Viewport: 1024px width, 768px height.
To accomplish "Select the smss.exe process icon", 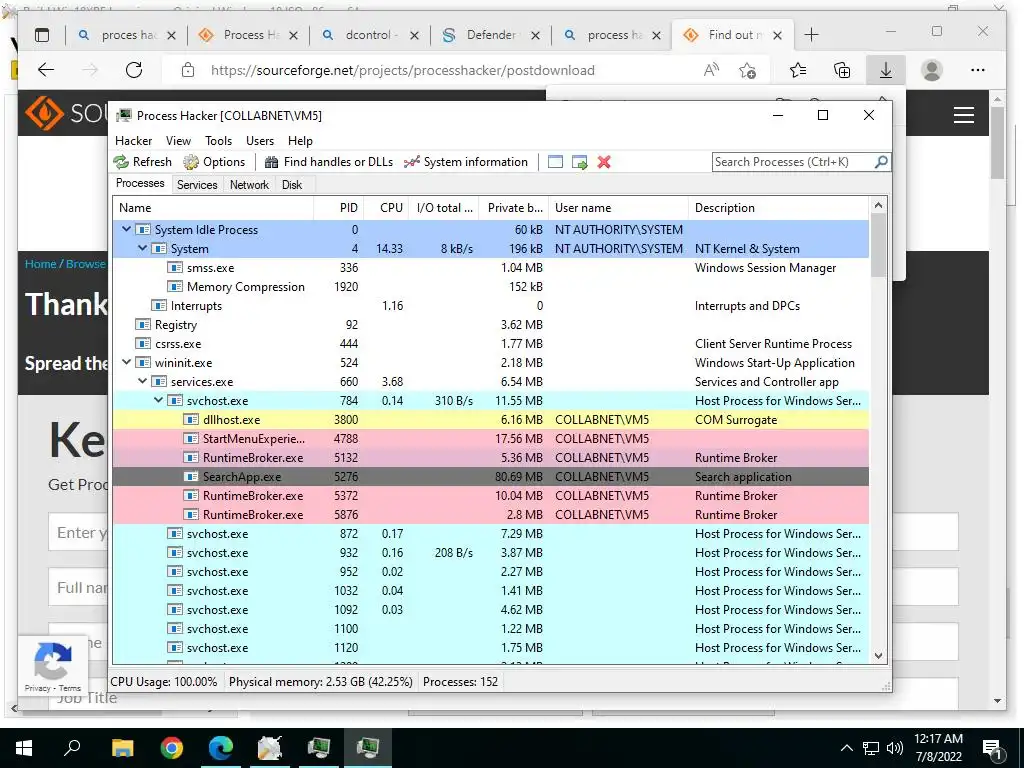I will point(175,268).
